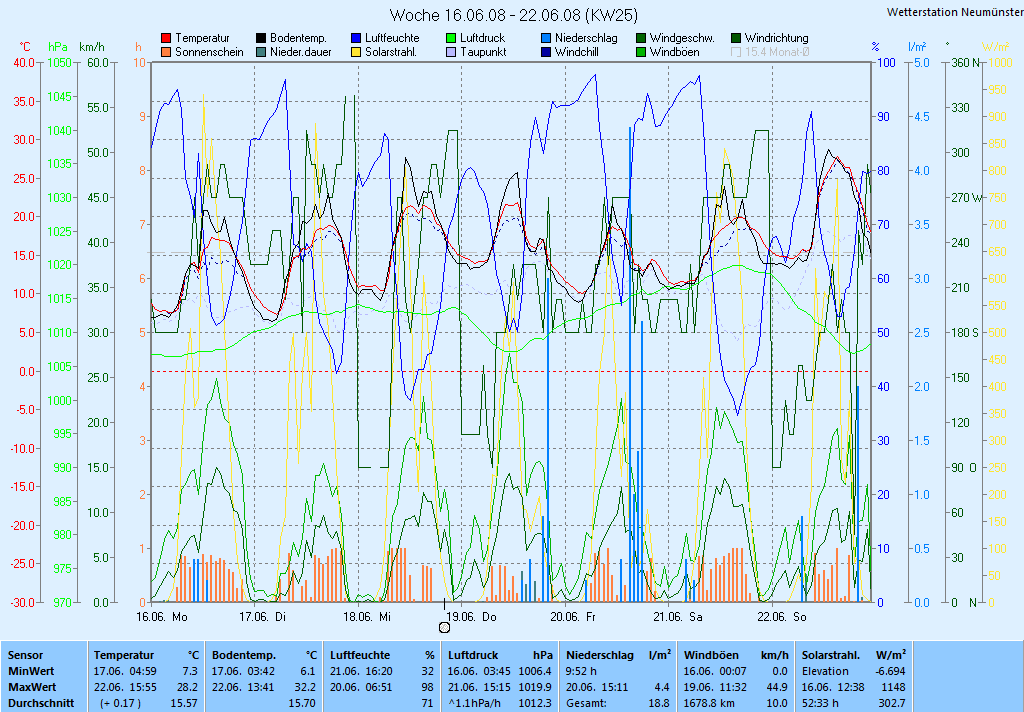Image resolution: width=1024 pixels, height=712 pixels.
Task: Click the dark blue Windchill legend swatch
Action: point(546,52)
